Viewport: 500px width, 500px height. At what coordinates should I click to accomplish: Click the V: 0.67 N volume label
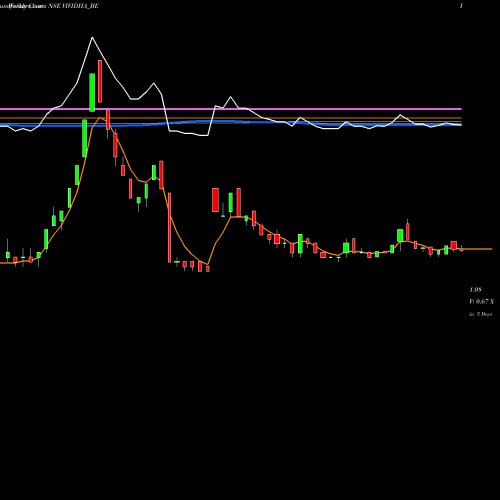click(482, 302)
